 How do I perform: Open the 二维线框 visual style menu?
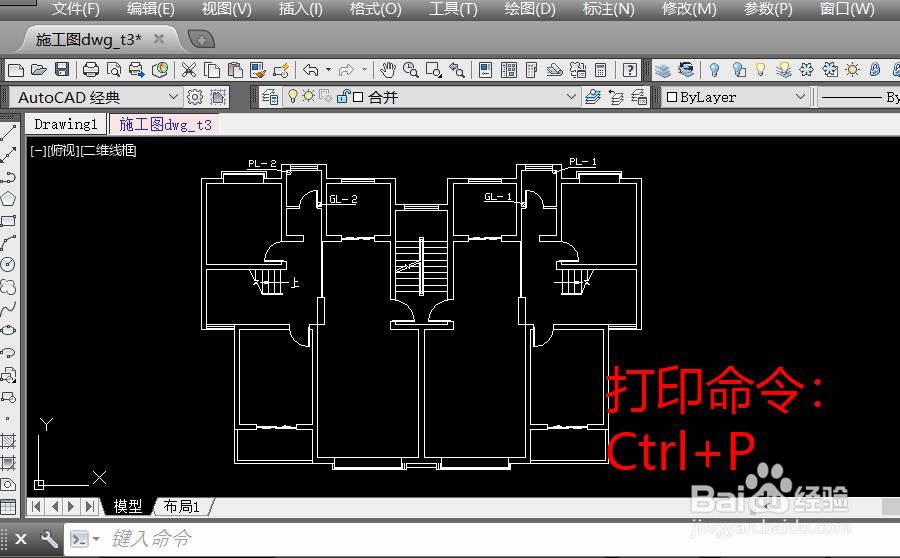pyautogui.click(x=109, y=150)
